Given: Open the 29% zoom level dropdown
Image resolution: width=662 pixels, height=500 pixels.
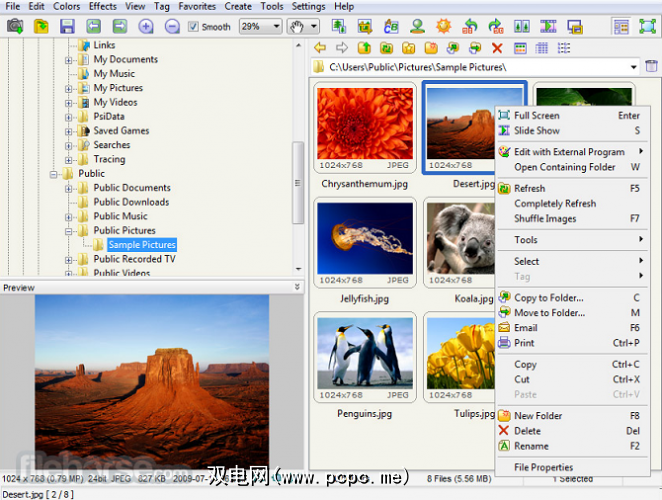Looking at the screenshot, I should point(275,27).
